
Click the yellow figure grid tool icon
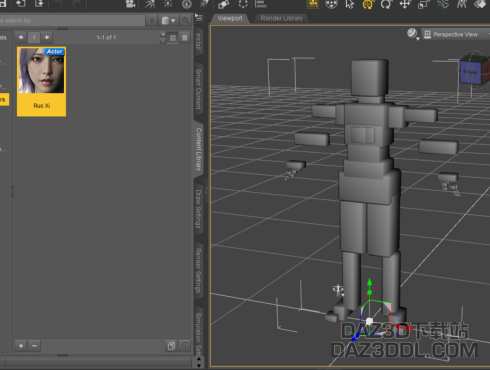(x=313, y=4)
